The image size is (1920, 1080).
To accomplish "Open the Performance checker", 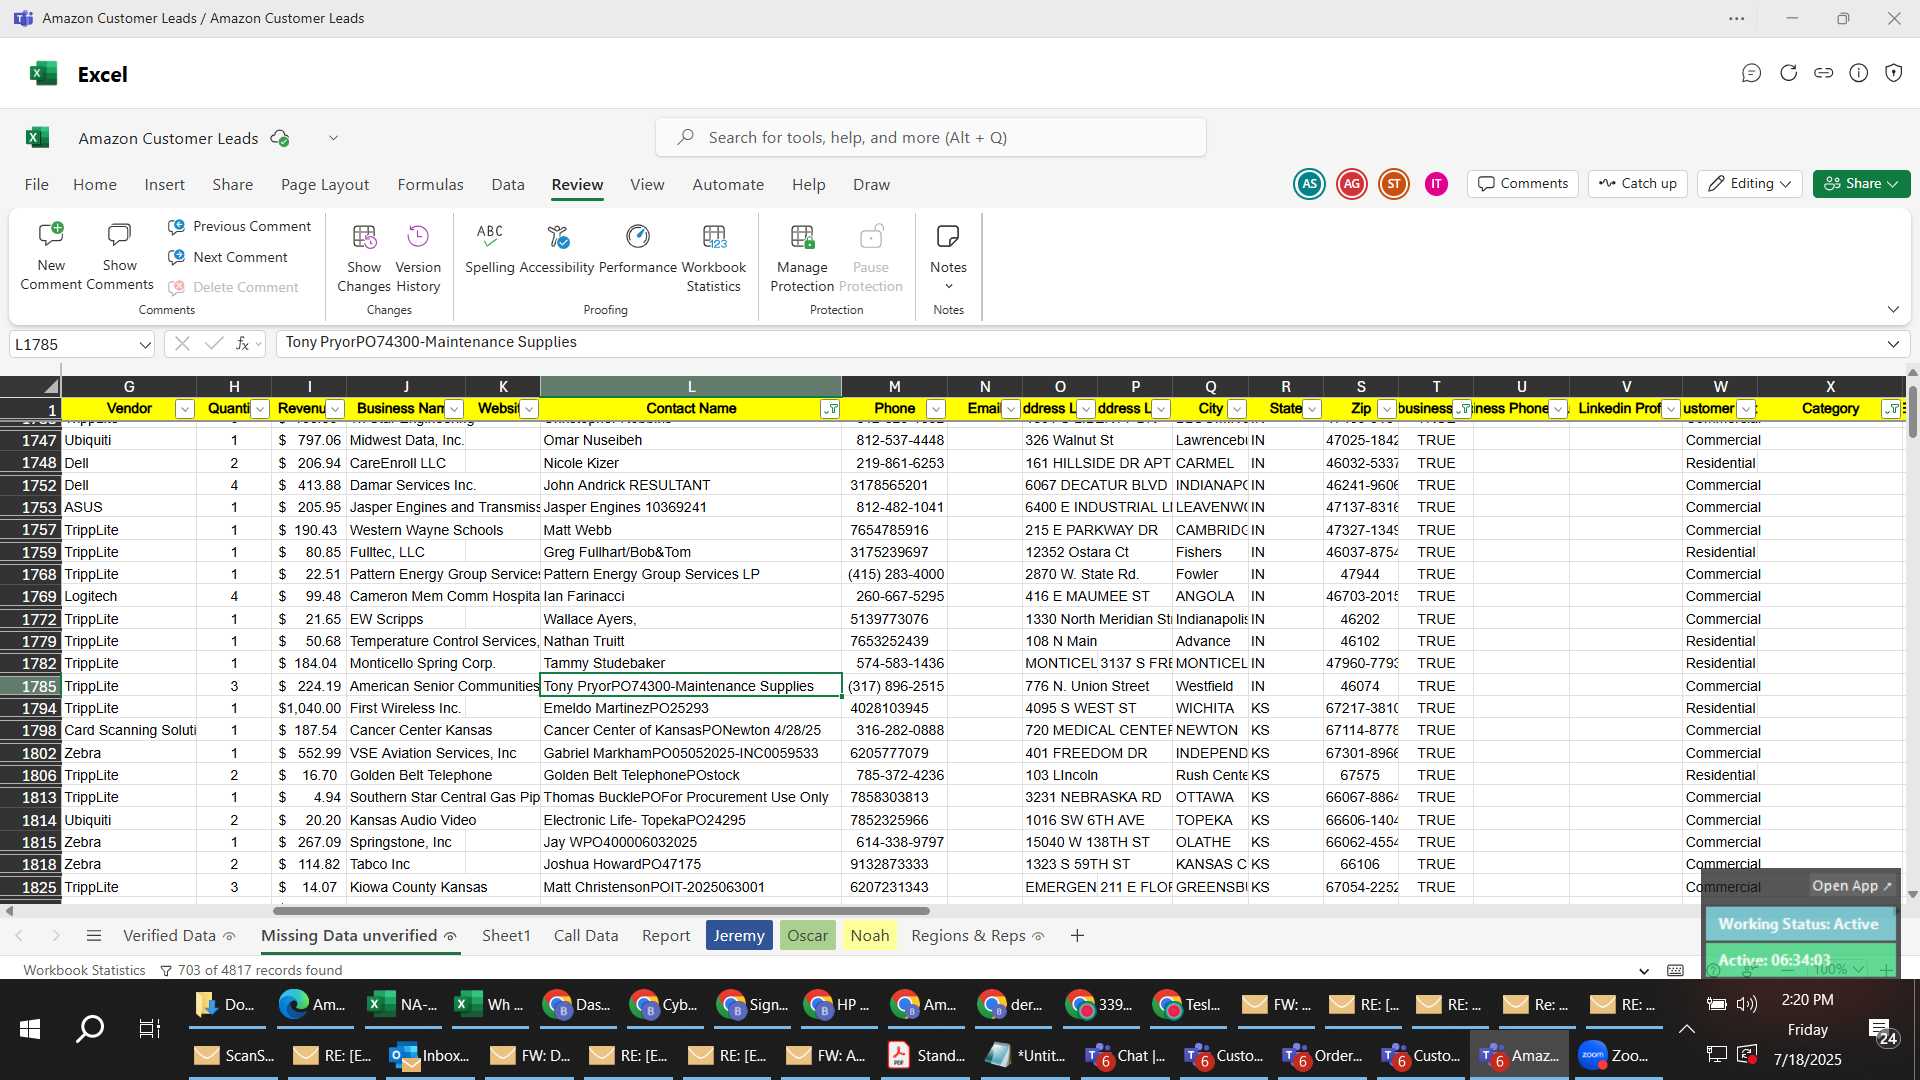I will coord(638,248).
